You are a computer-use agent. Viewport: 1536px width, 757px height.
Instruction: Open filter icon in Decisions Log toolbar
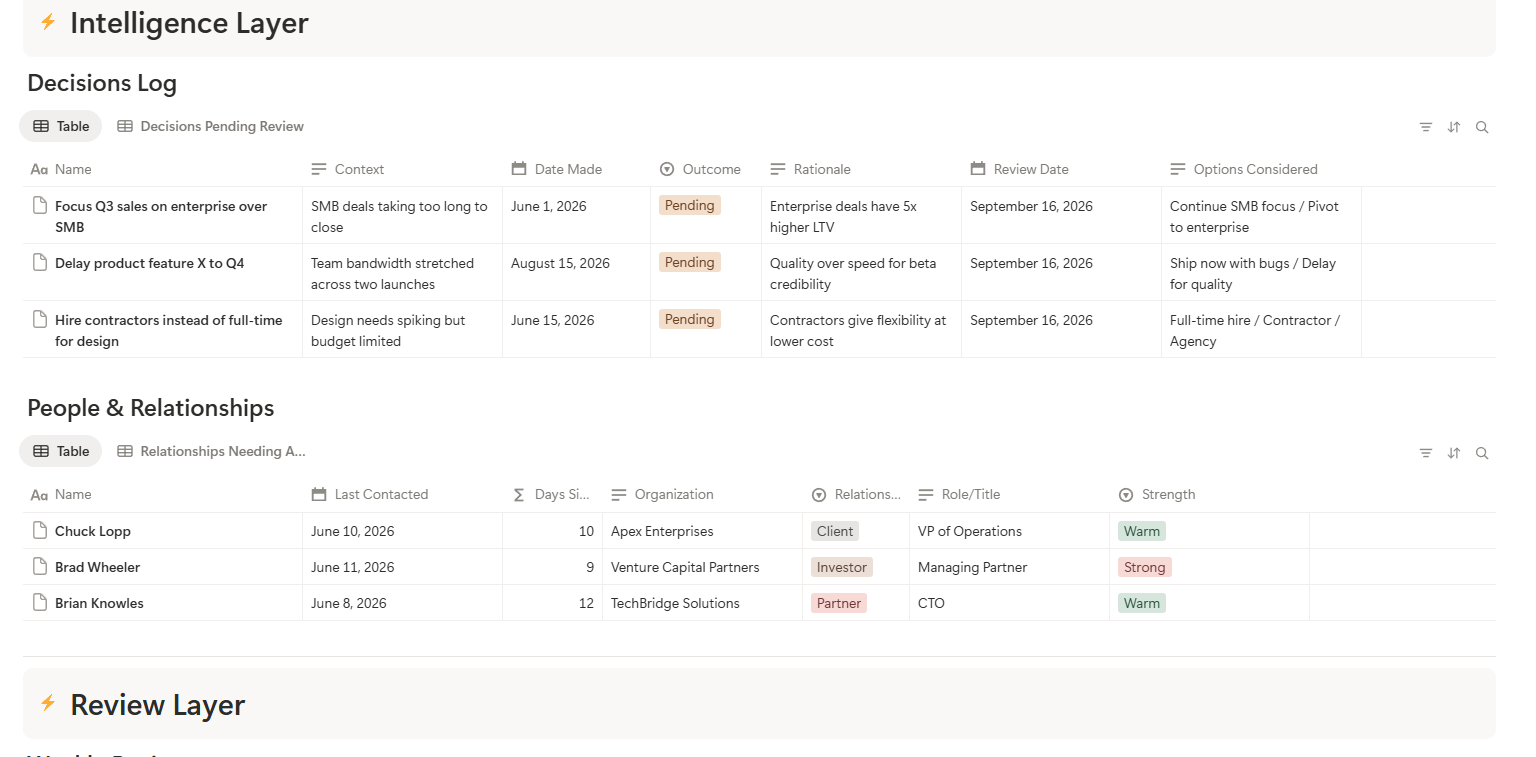[1426, 127]
